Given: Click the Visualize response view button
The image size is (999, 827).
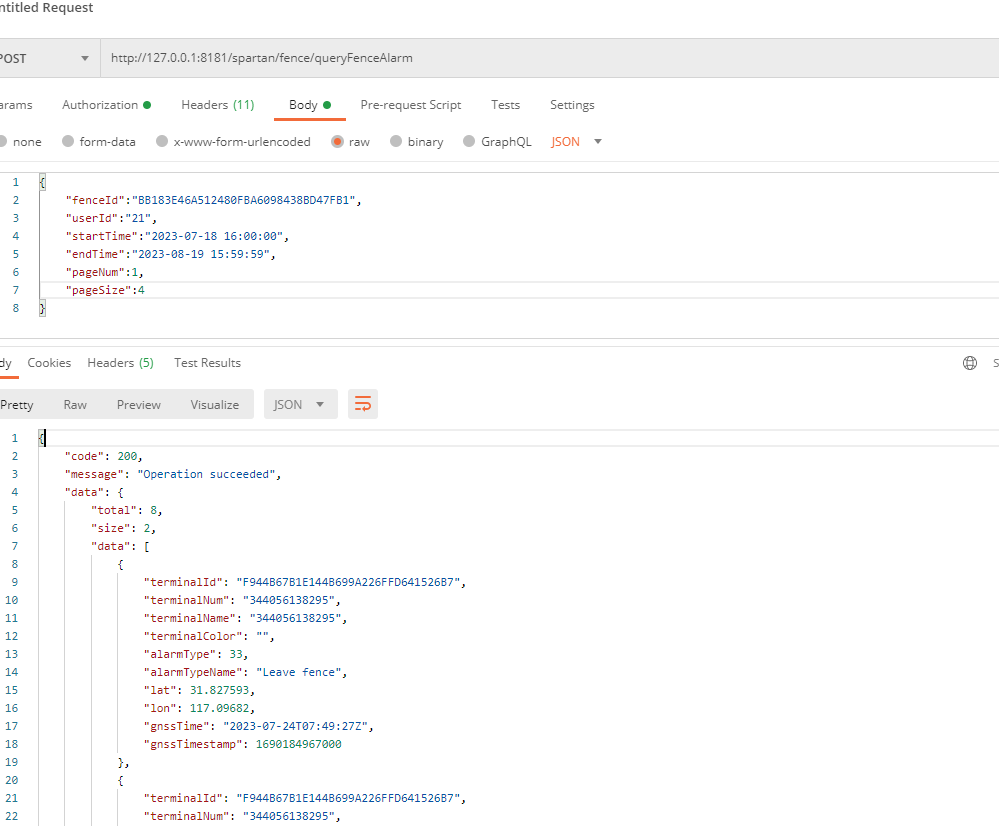Looking at the screenshot, I should coord(215,404).
